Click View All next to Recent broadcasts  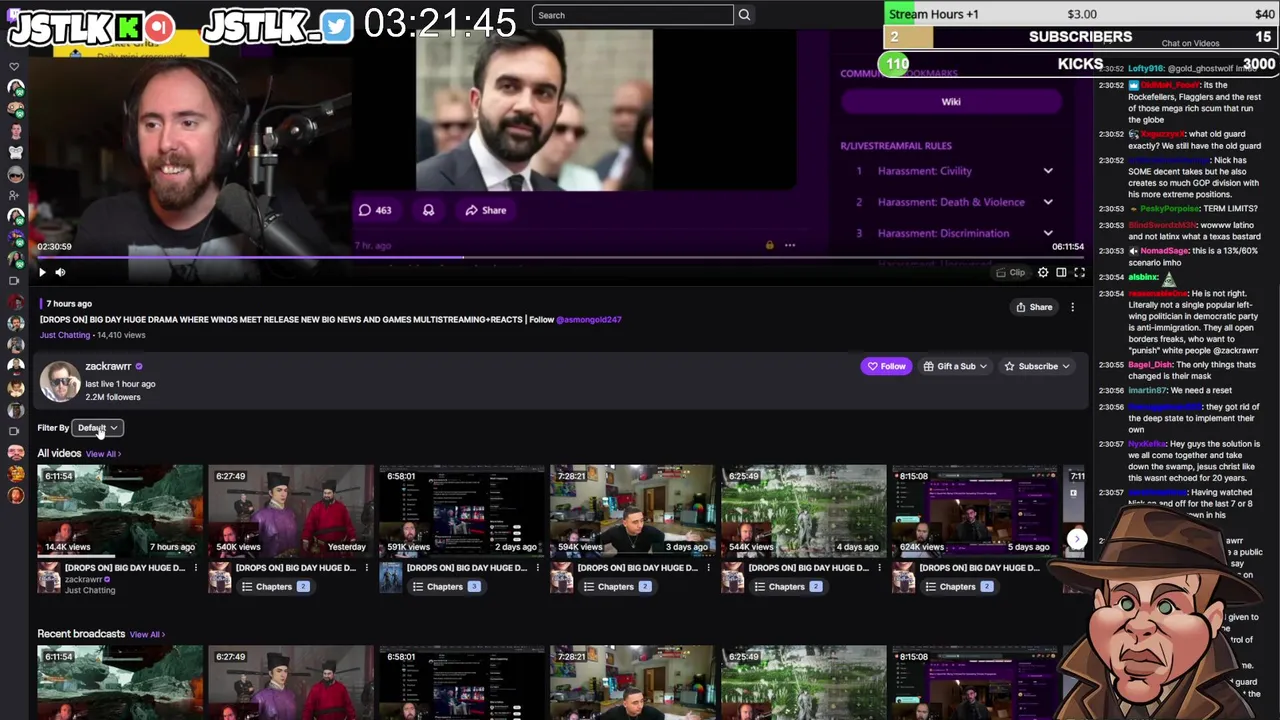tap(146, 634)
